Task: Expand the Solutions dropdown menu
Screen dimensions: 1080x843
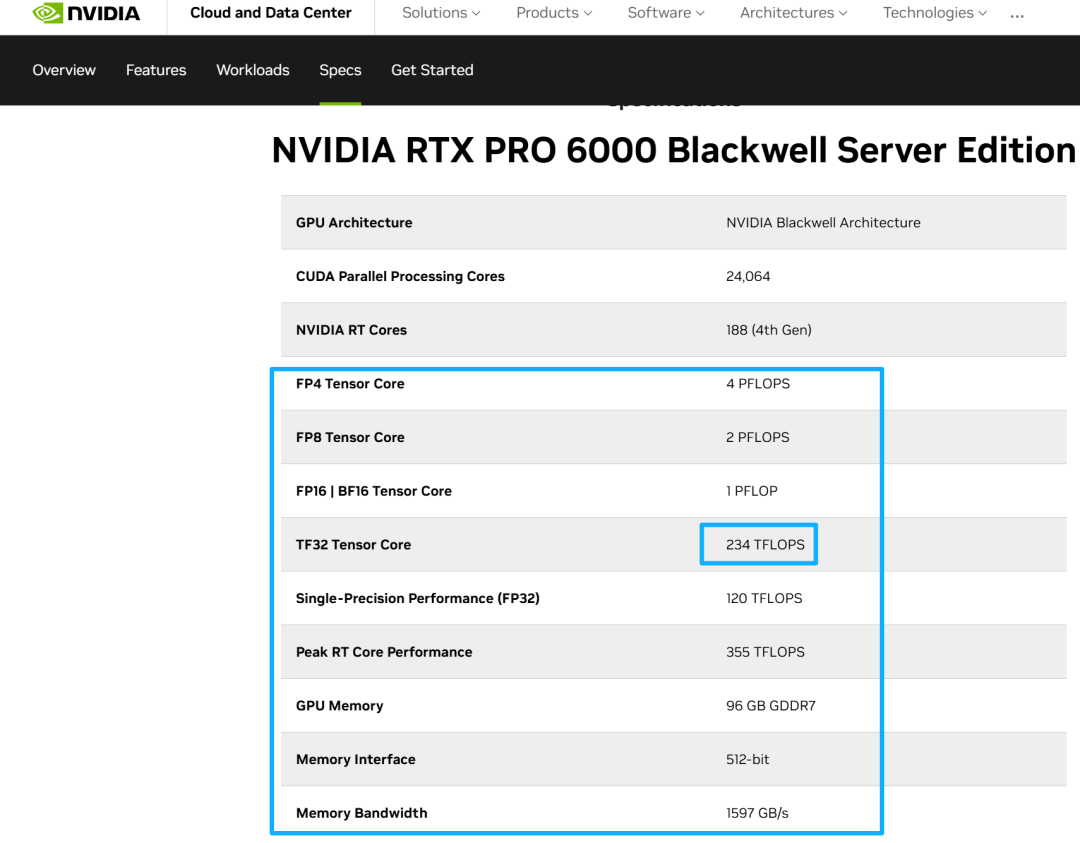Action: 441,12
